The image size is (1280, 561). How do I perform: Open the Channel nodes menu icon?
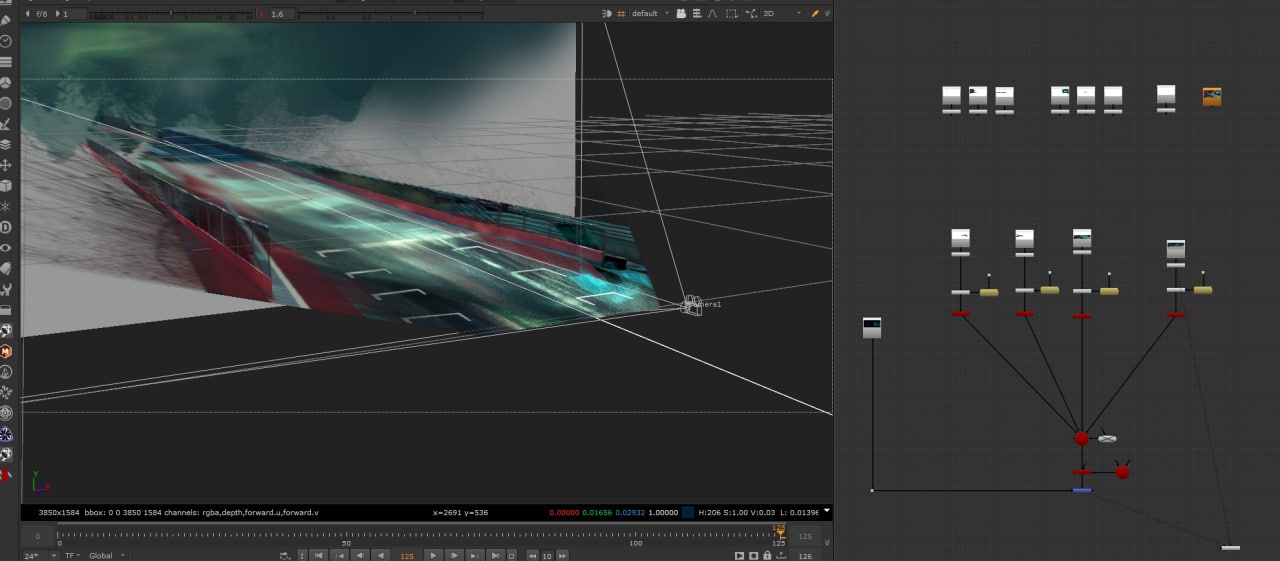pos(6,61)
